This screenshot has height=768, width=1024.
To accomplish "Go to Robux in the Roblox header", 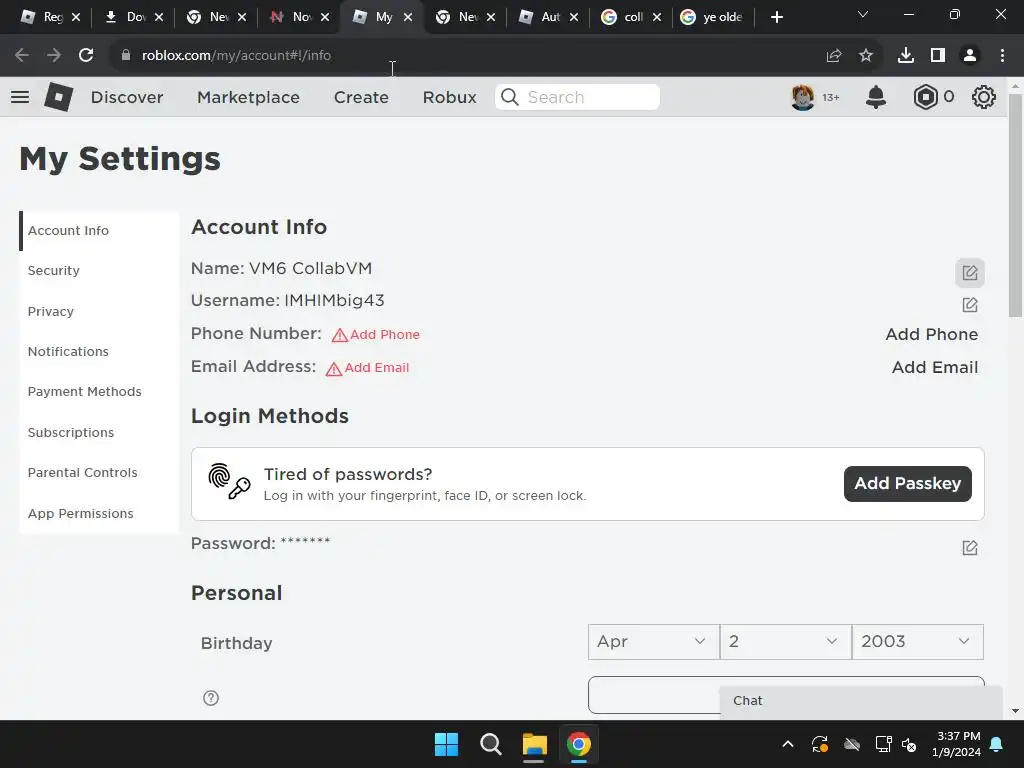I will coord(449,97).
